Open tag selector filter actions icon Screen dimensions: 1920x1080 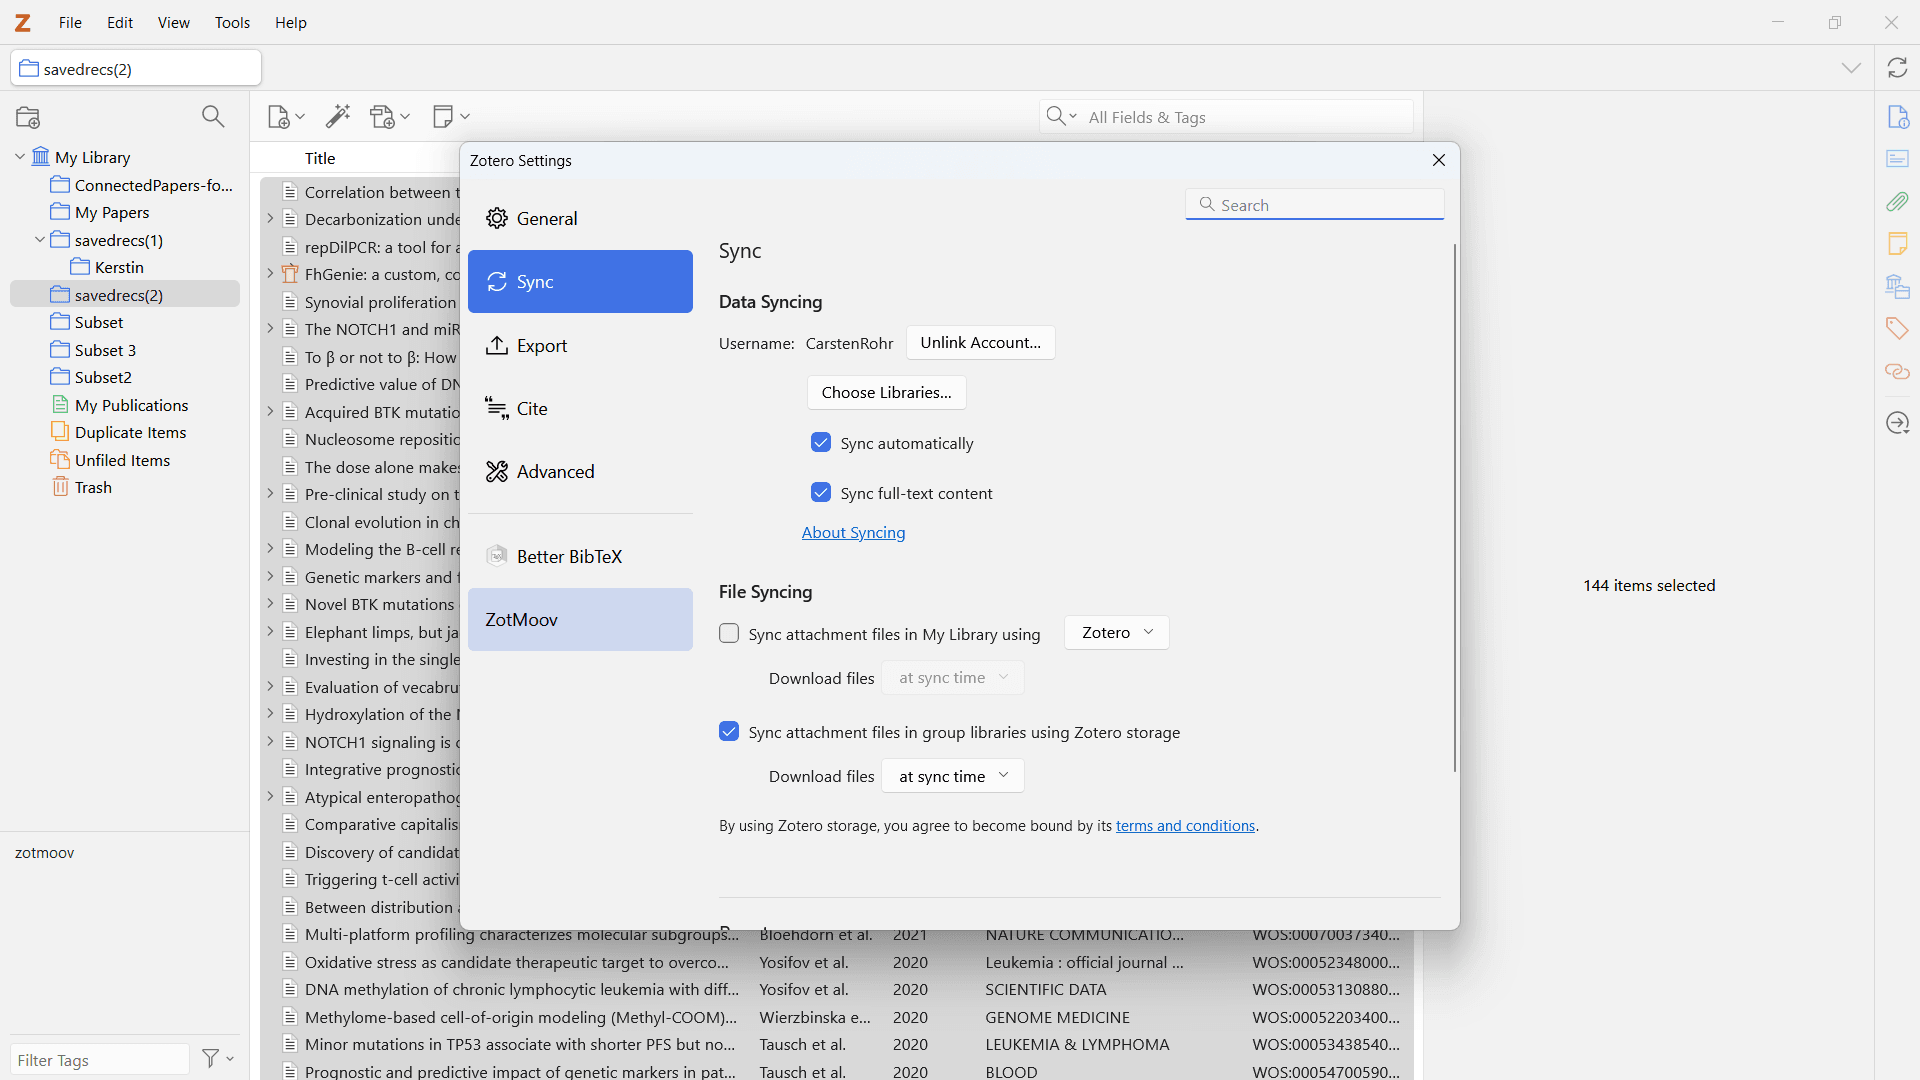coord(218,1058)
